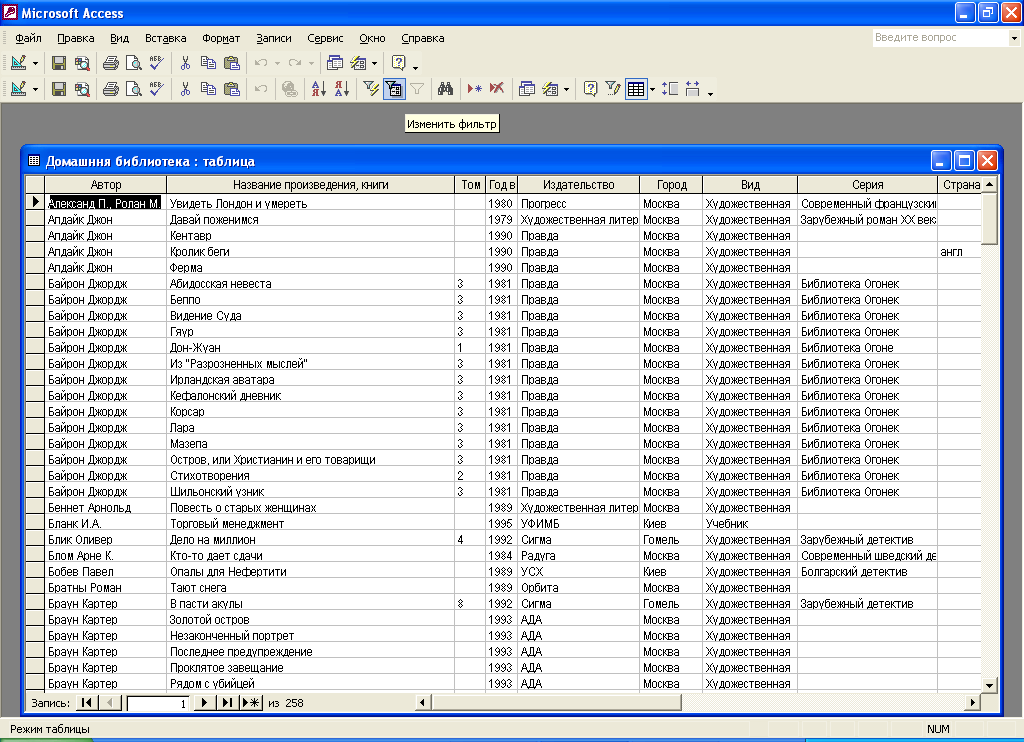This screenshot has width=1024, height=742.
Task: Sort records descending (Я-А down arrow)
Action: (x=342, y=89)
